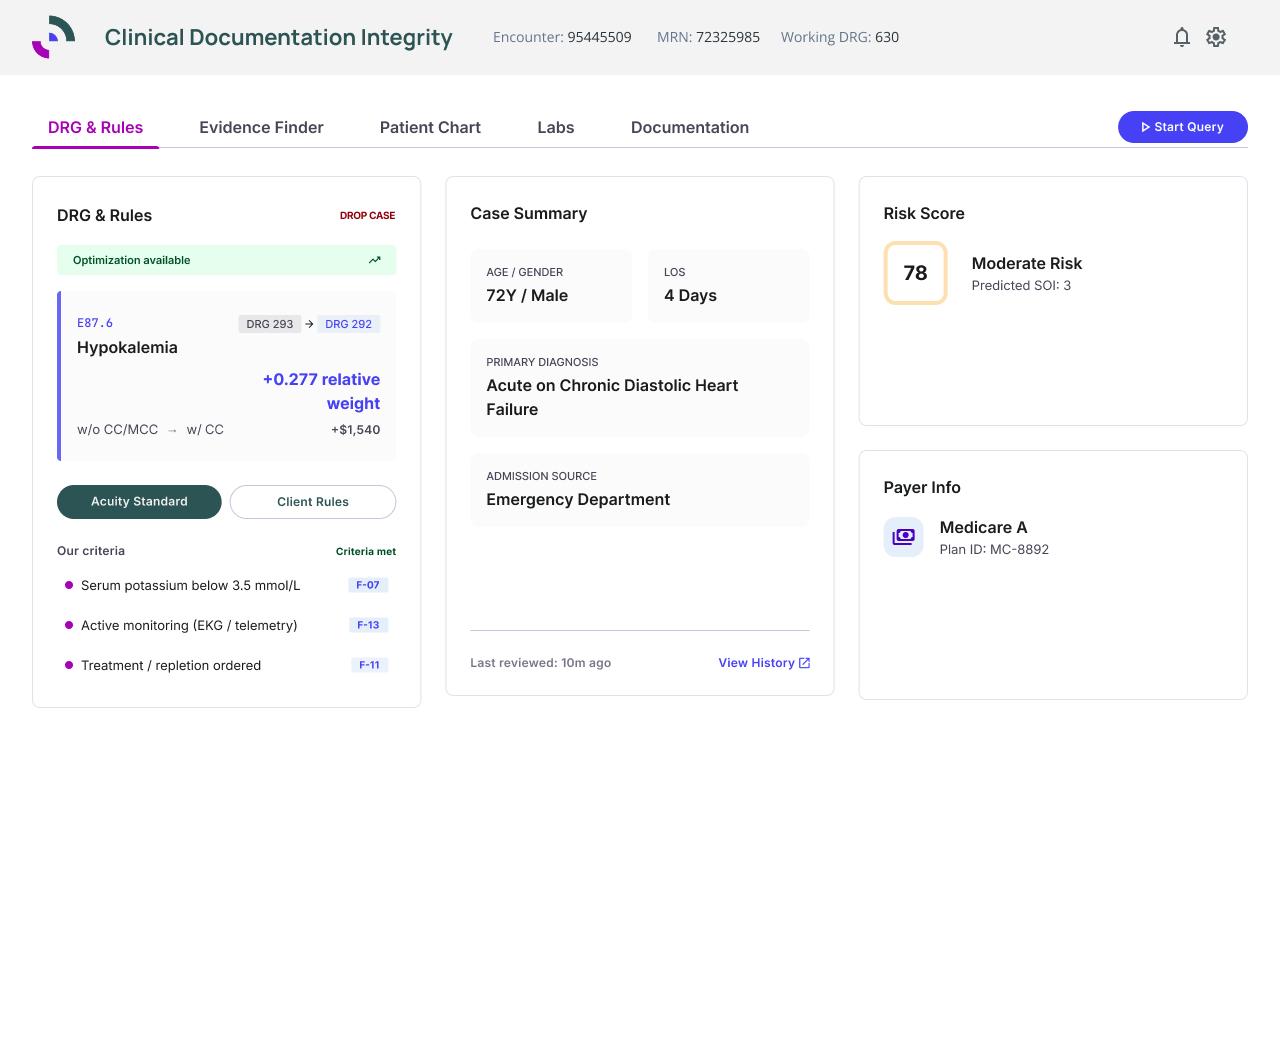1280x1048 pixels.
Task: Click the DROP CASE link
Action: click(x=367, y=215)
